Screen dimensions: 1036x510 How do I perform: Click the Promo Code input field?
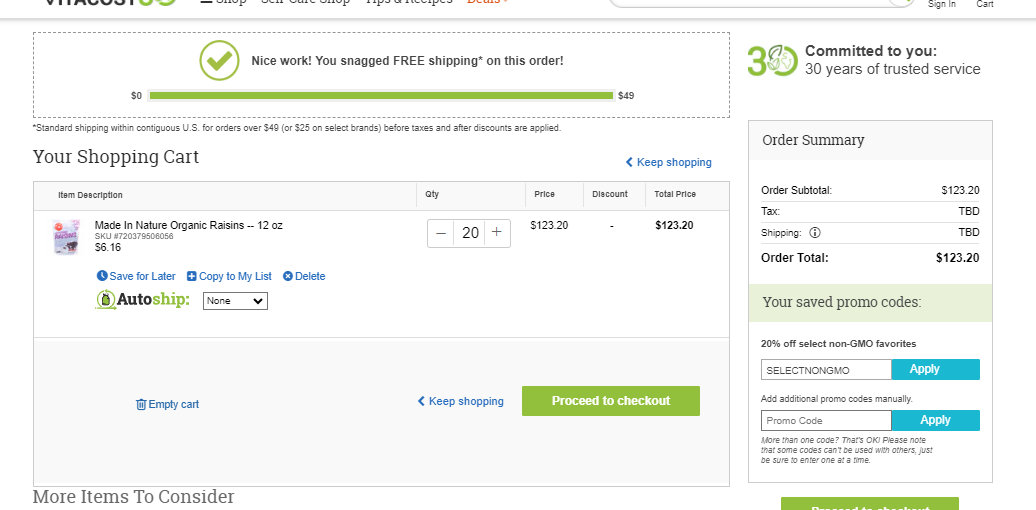click(x=826, y=420)
